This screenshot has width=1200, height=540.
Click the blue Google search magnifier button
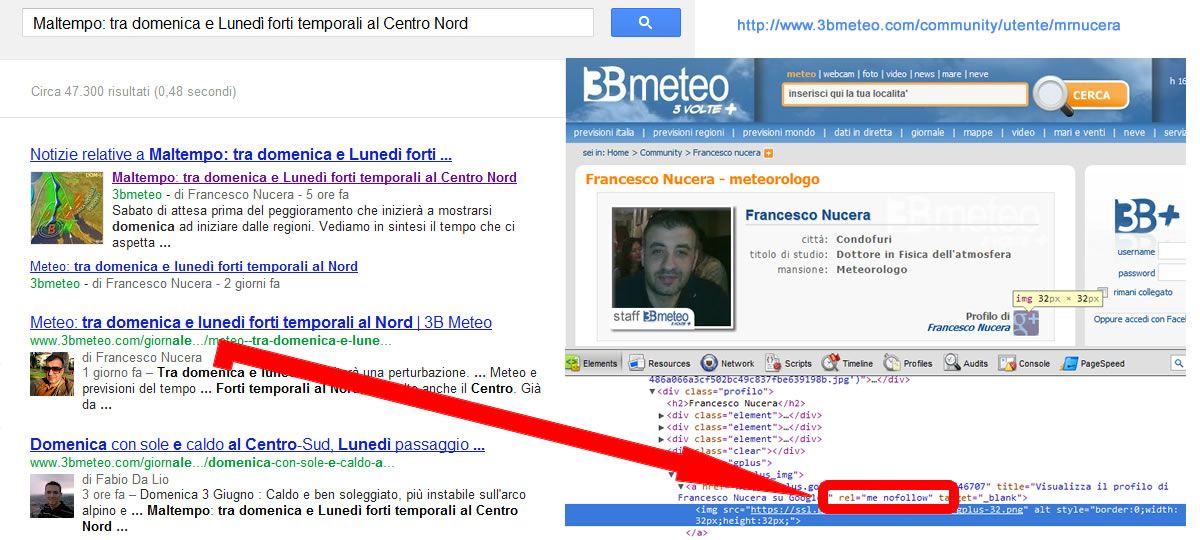point(645,22)
